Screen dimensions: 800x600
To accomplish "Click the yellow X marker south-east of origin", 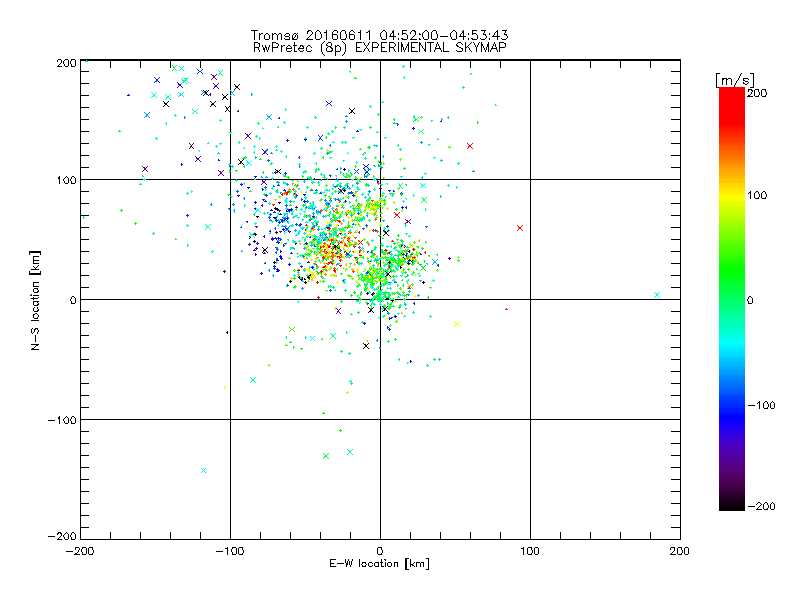I will pos(457,324).
